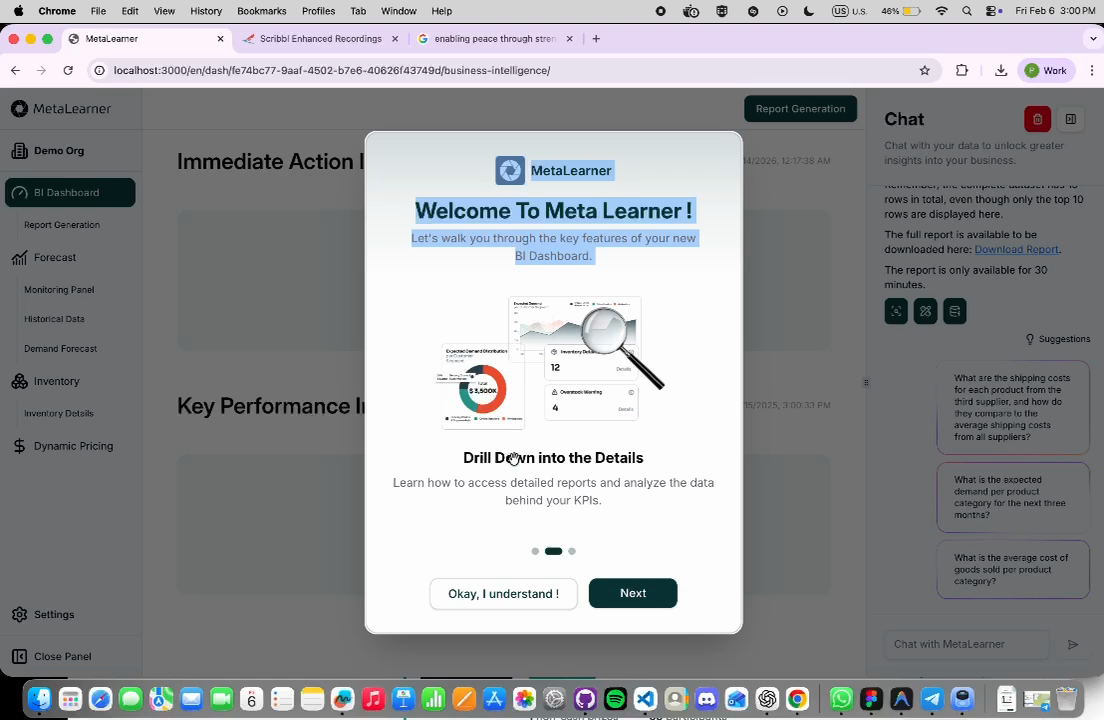Select Dynamic Pricing in the sidebar
This screenshot has height=720, width=1104.
[73, 446]
